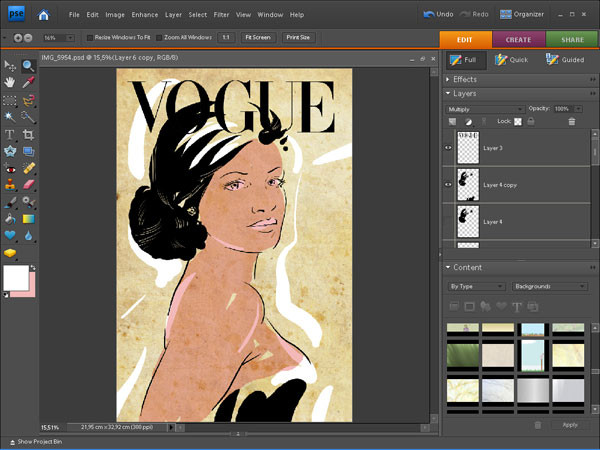Image resolution: width=600 pixels, height=450 pixels.
Task: Toggle Resize Windows To Fit checkbox
Action: pyautogui.click(x=90, y=38)
